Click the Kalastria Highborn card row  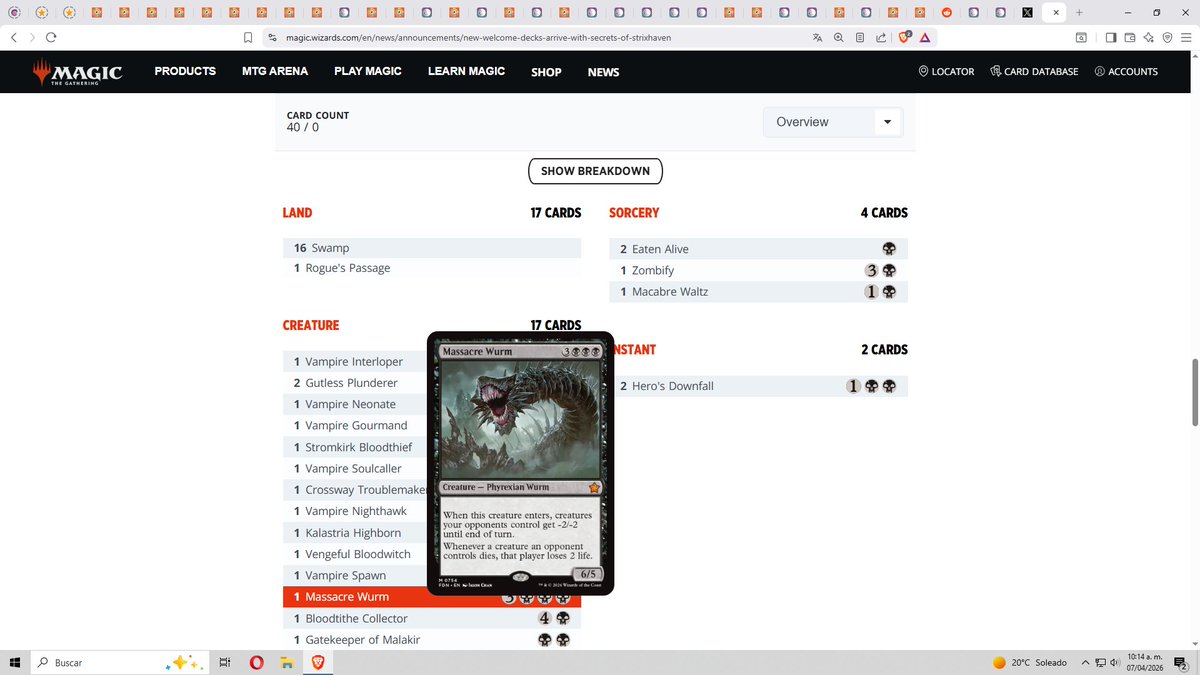point(355,533)
